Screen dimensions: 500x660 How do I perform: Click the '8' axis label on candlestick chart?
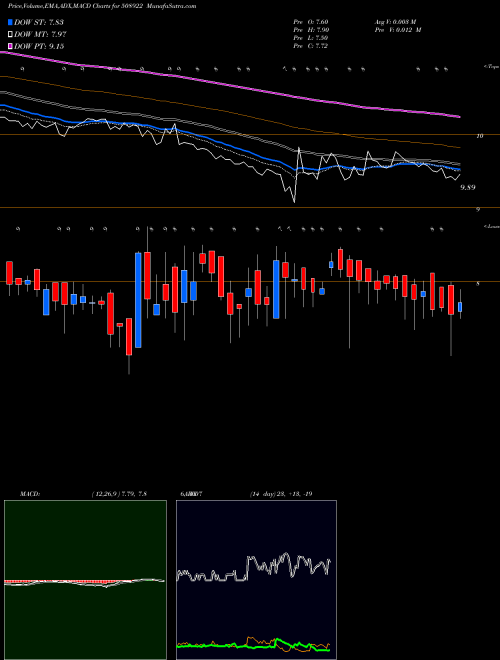click(x=477, y=284)
